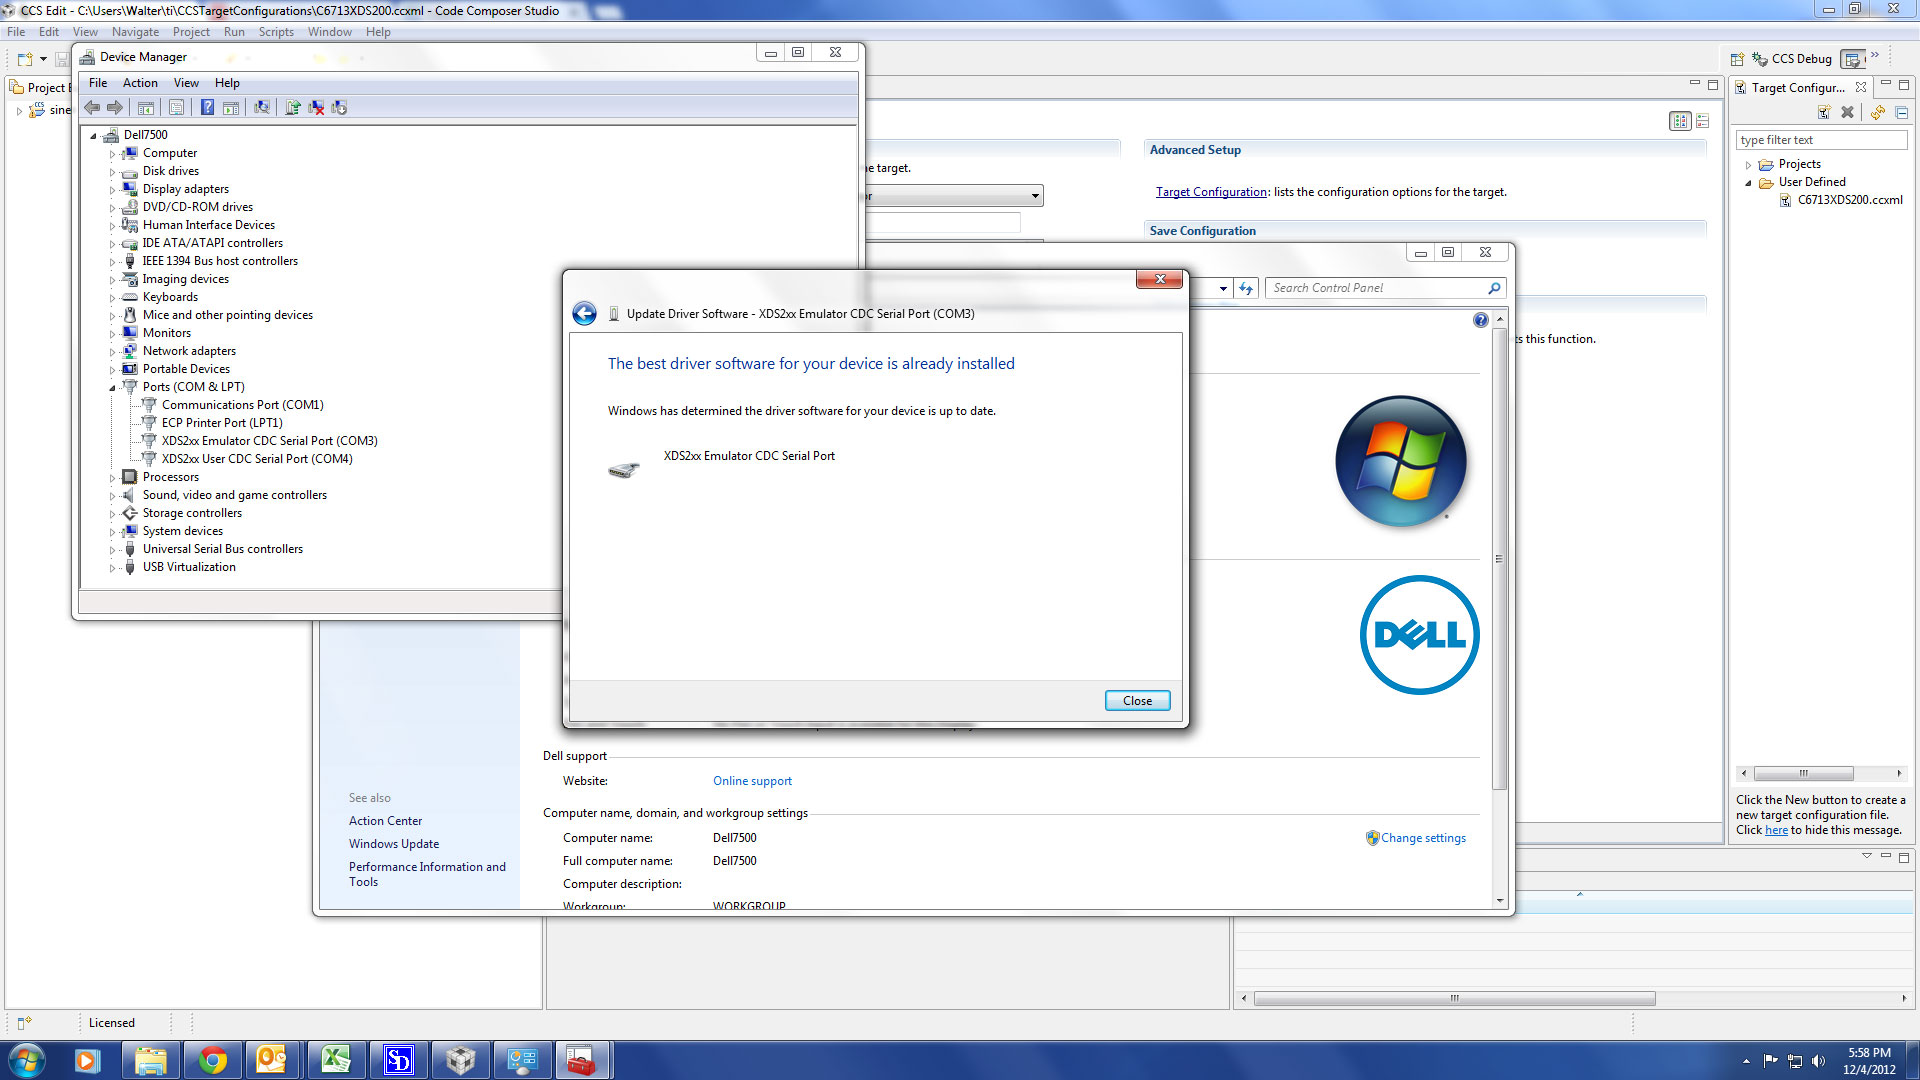The height and width of the screenshot is (1080, 1920).
Task: Click the Close button on driver update dialog
Action: pyautogui.click(x=1135, y=699)
